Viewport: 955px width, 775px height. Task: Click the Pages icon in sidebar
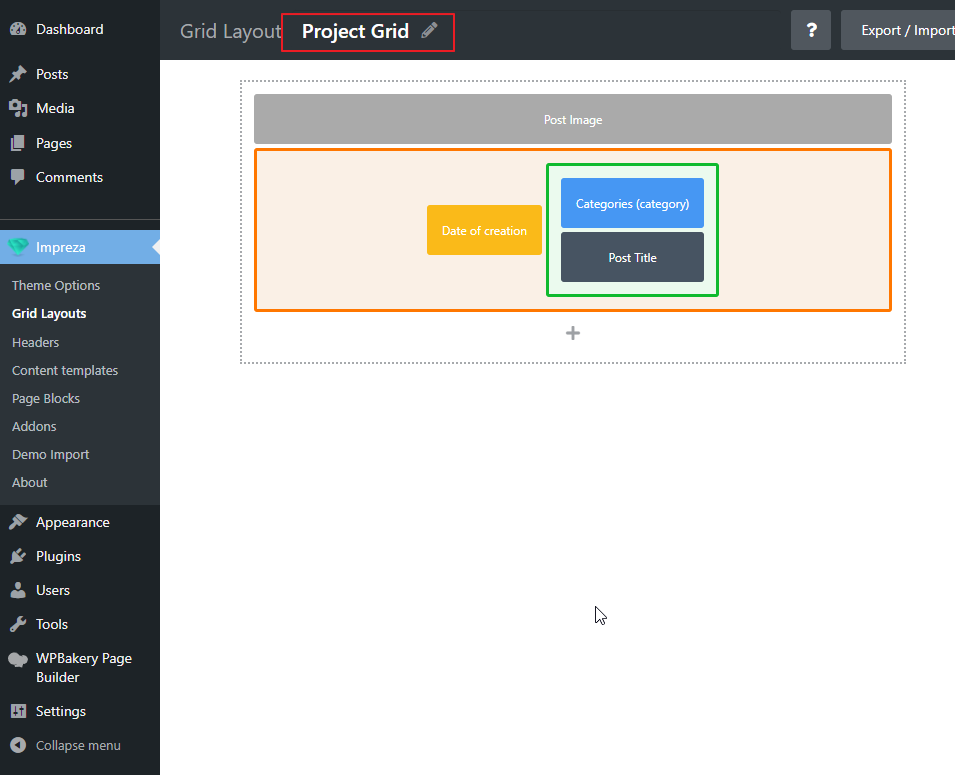click(18, 143)
